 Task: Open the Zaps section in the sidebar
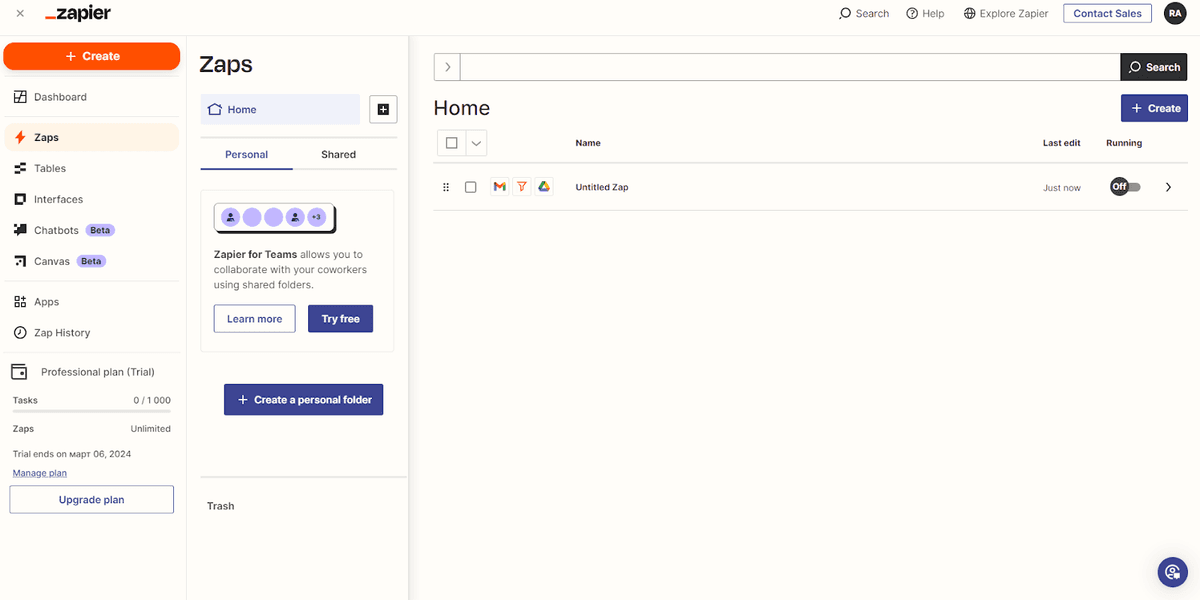pos(47,137)
